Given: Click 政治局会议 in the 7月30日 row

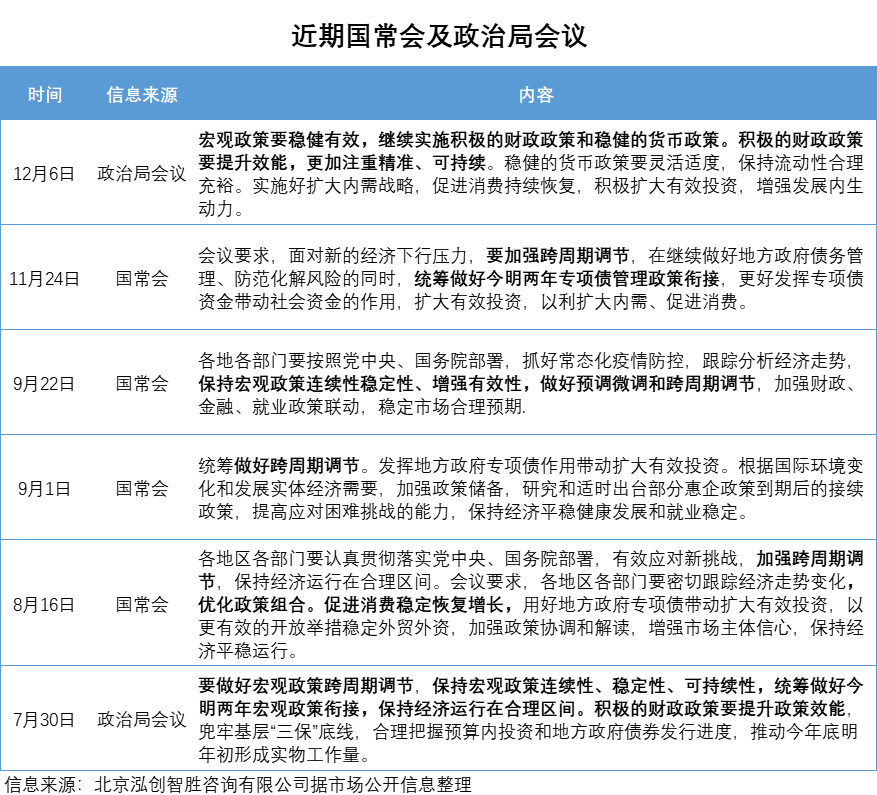Looking at the screenshot, I should [142, 718].
